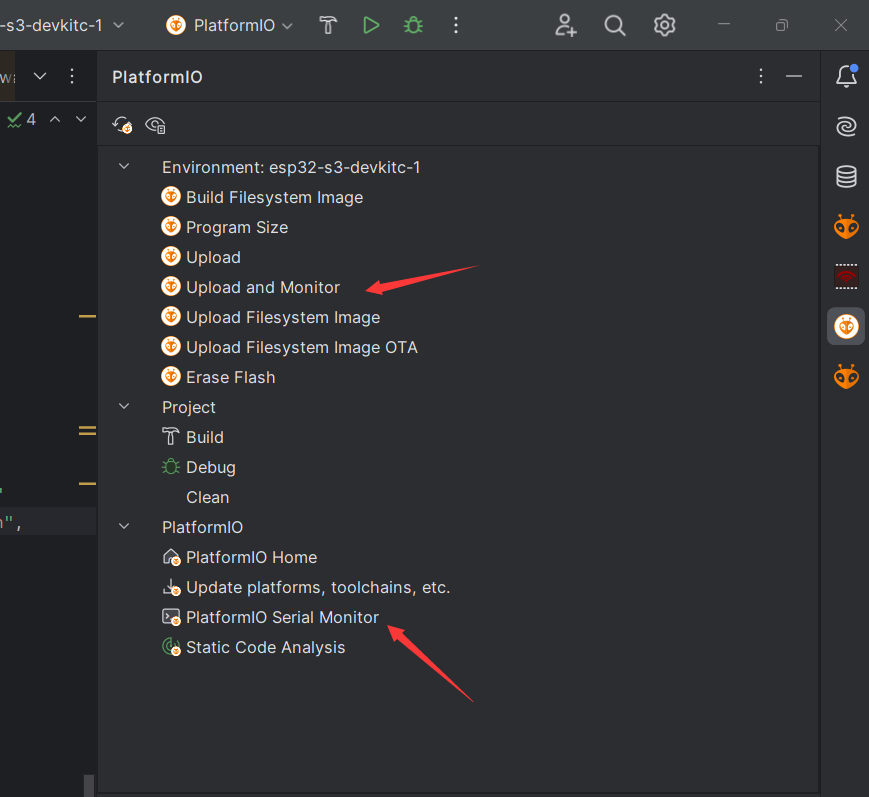
Task: Open the serial monitor wifi icon in sidebar
Action: coord(846,277)
